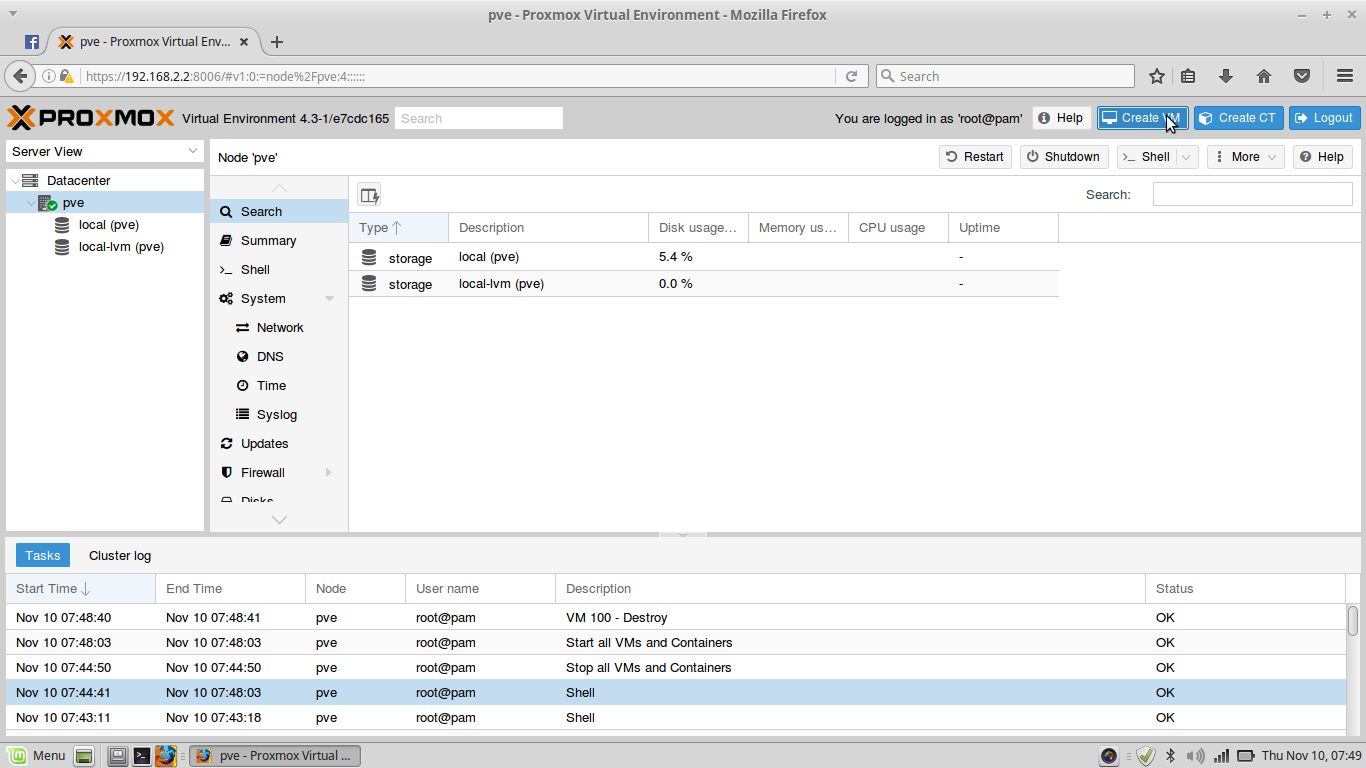Sort by the Type column header

398,228
